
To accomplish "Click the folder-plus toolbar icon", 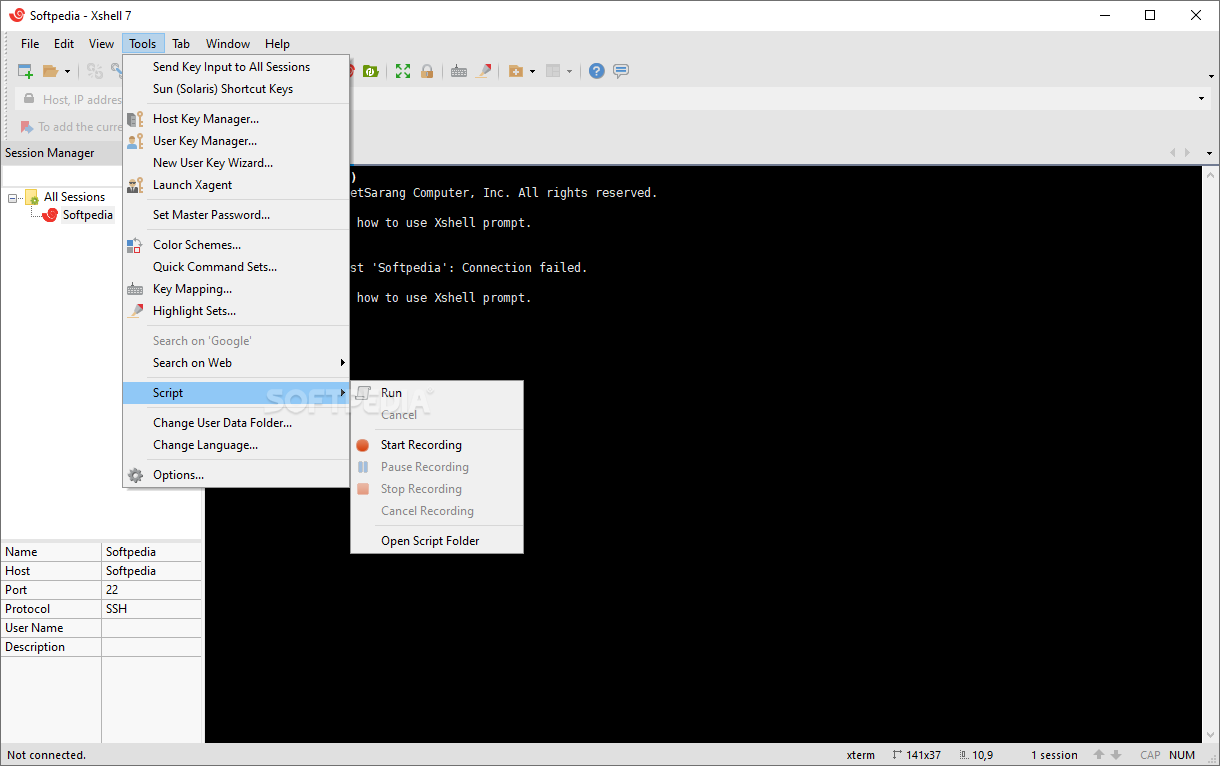I will click(x=516, y=71).
